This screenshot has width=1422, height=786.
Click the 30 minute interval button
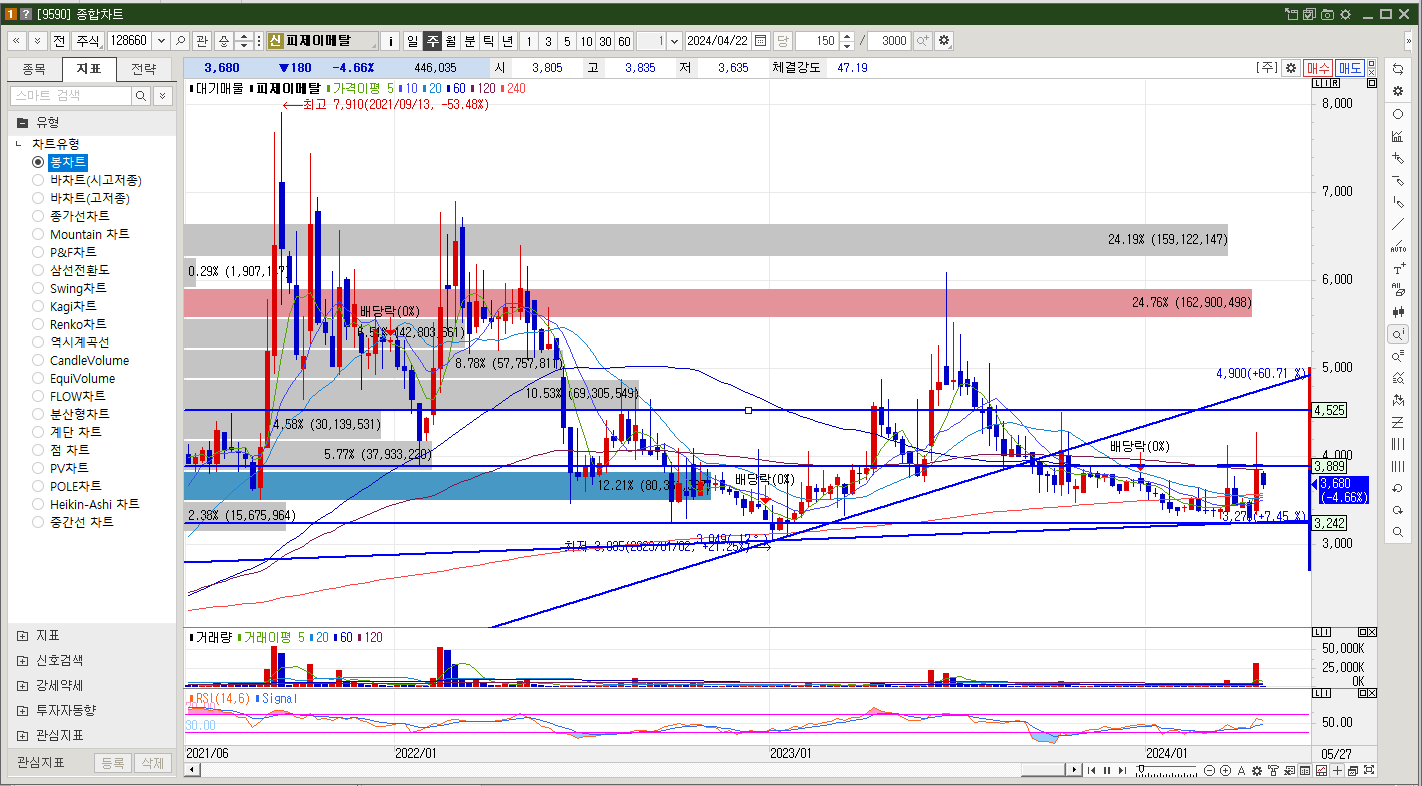tap(605, 41)
